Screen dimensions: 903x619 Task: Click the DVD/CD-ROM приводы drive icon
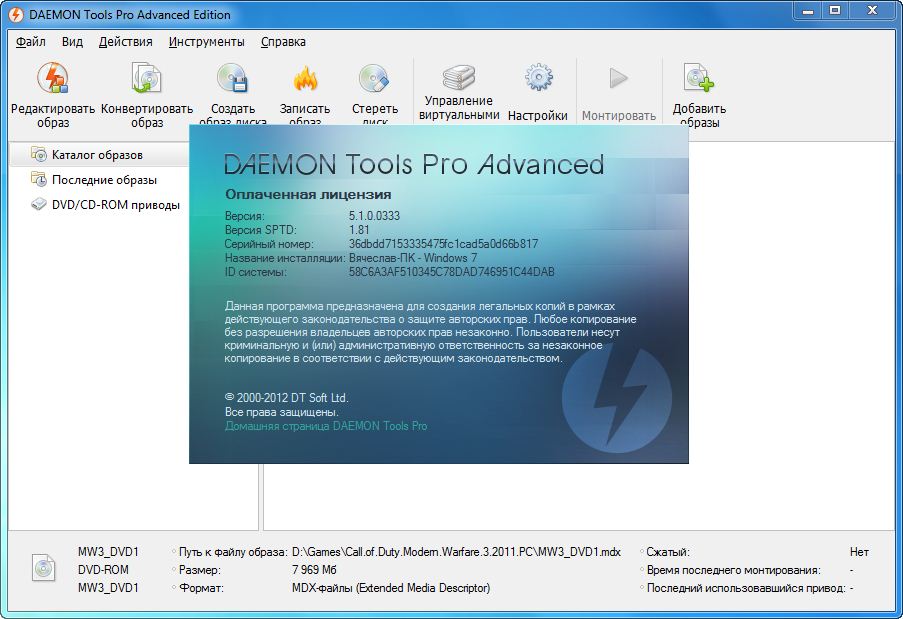click(39, 204)
